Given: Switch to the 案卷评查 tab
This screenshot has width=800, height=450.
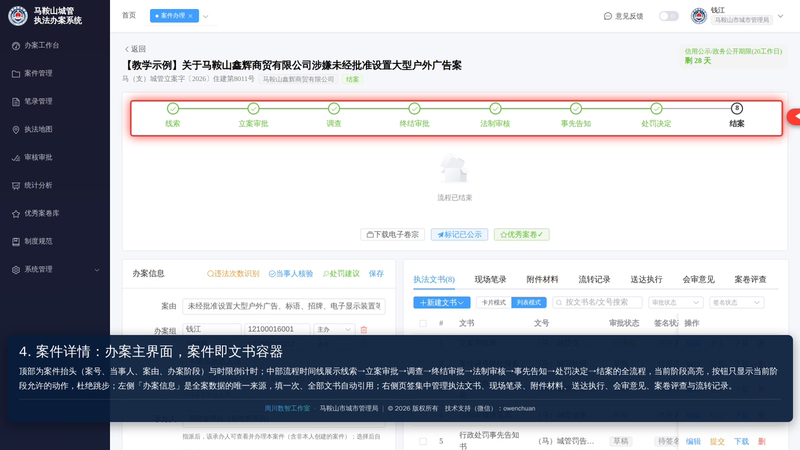Looking at the screenshot, I should 751,280.
